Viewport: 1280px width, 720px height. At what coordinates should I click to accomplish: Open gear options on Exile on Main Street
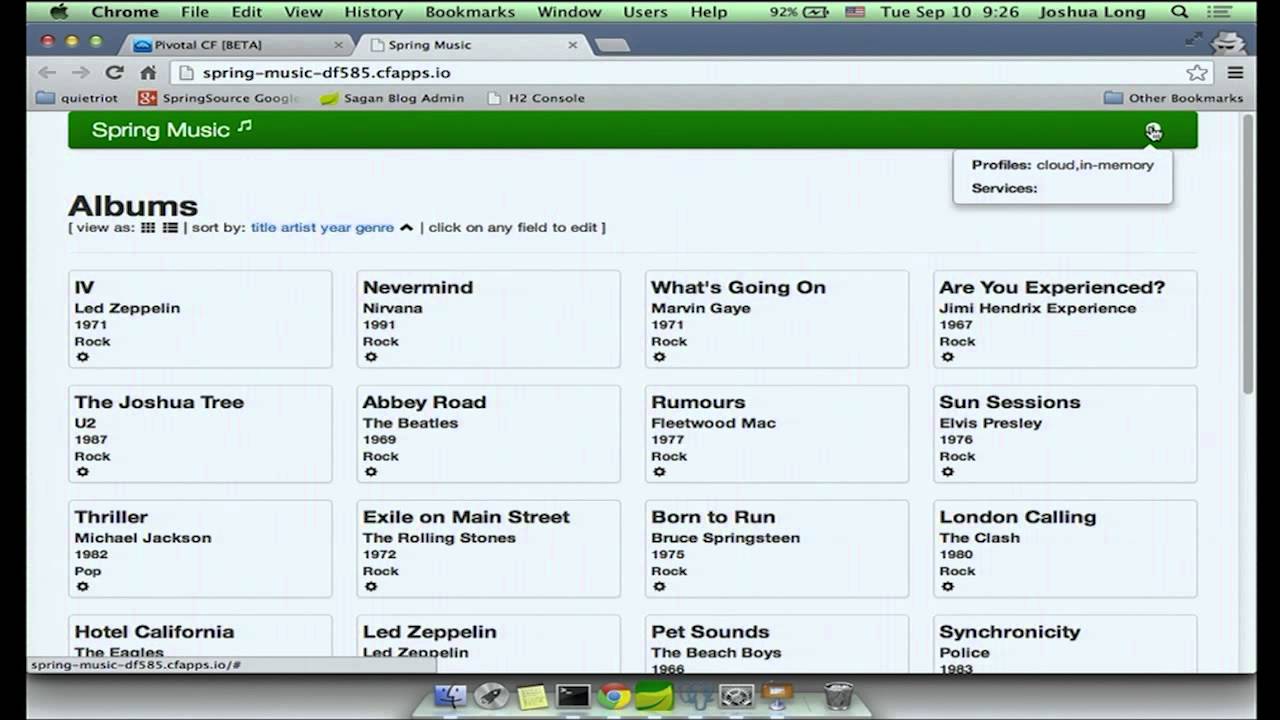pos(371,587)
